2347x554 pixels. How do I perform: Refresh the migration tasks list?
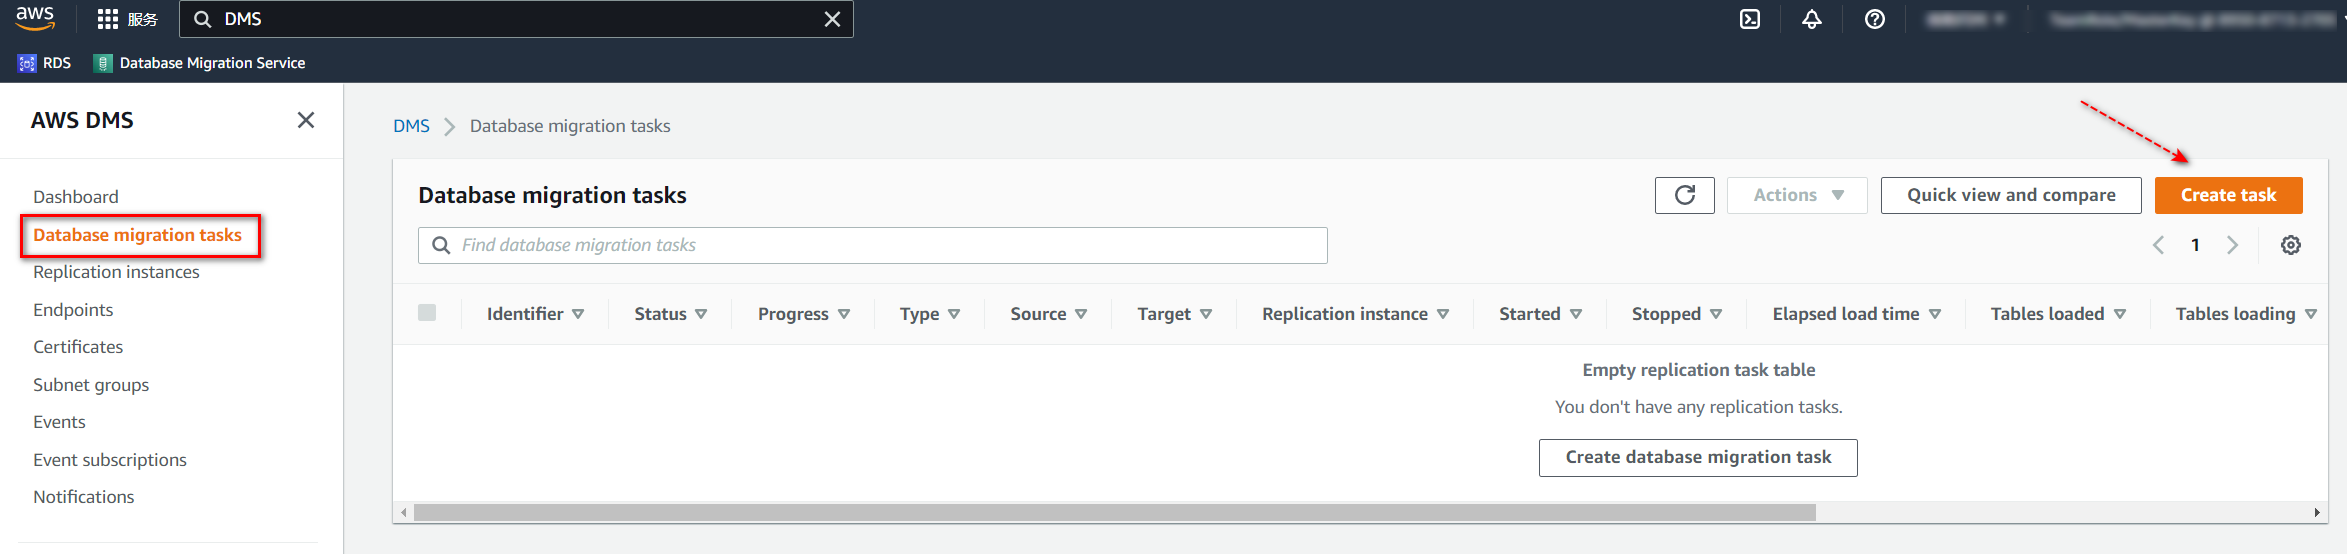[x=1685, y=195]
